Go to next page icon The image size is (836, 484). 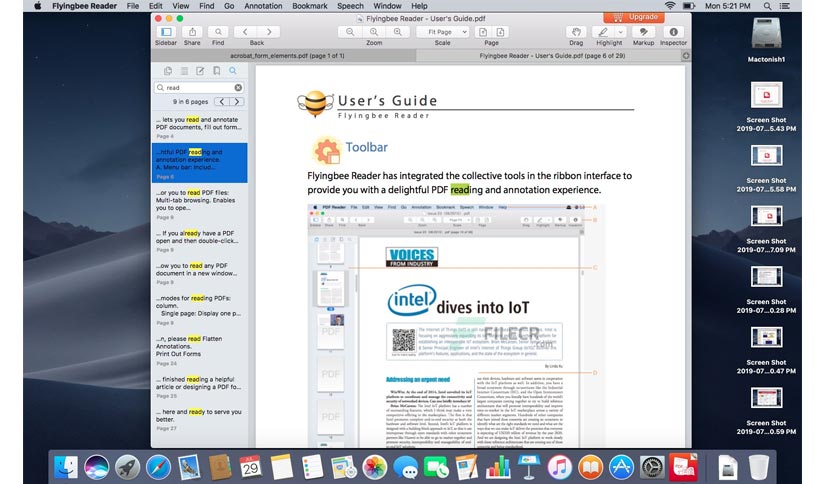(x=501, y=32)
